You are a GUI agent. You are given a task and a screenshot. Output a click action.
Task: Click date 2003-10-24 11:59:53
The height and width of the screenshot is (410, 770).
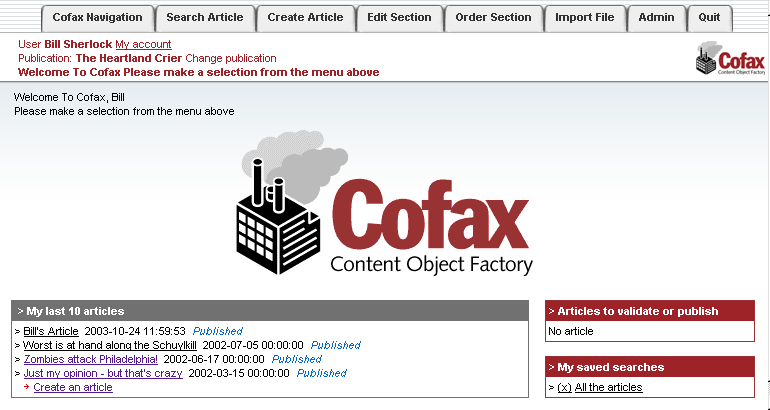pos(135,331)
